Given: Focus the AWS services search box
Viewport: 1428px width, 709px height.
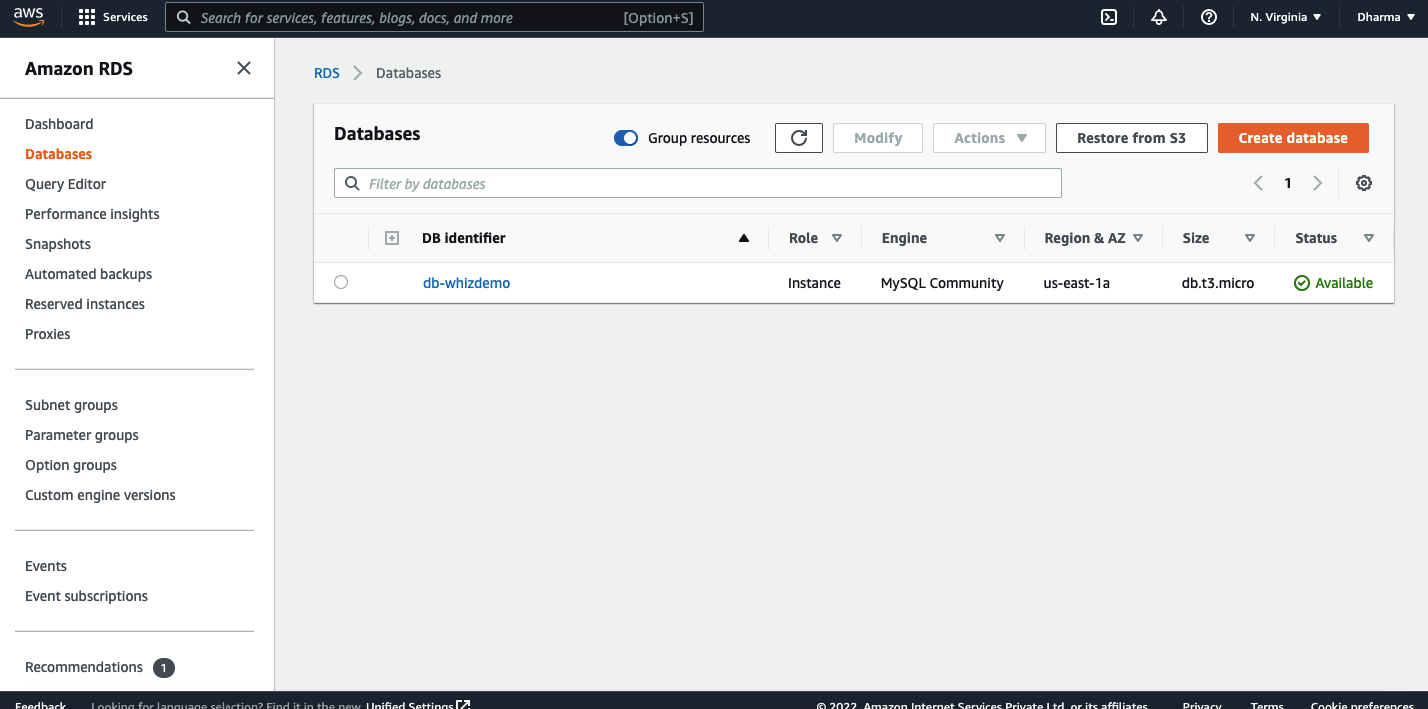Looking at the screenshot, I should coord(434,17).
